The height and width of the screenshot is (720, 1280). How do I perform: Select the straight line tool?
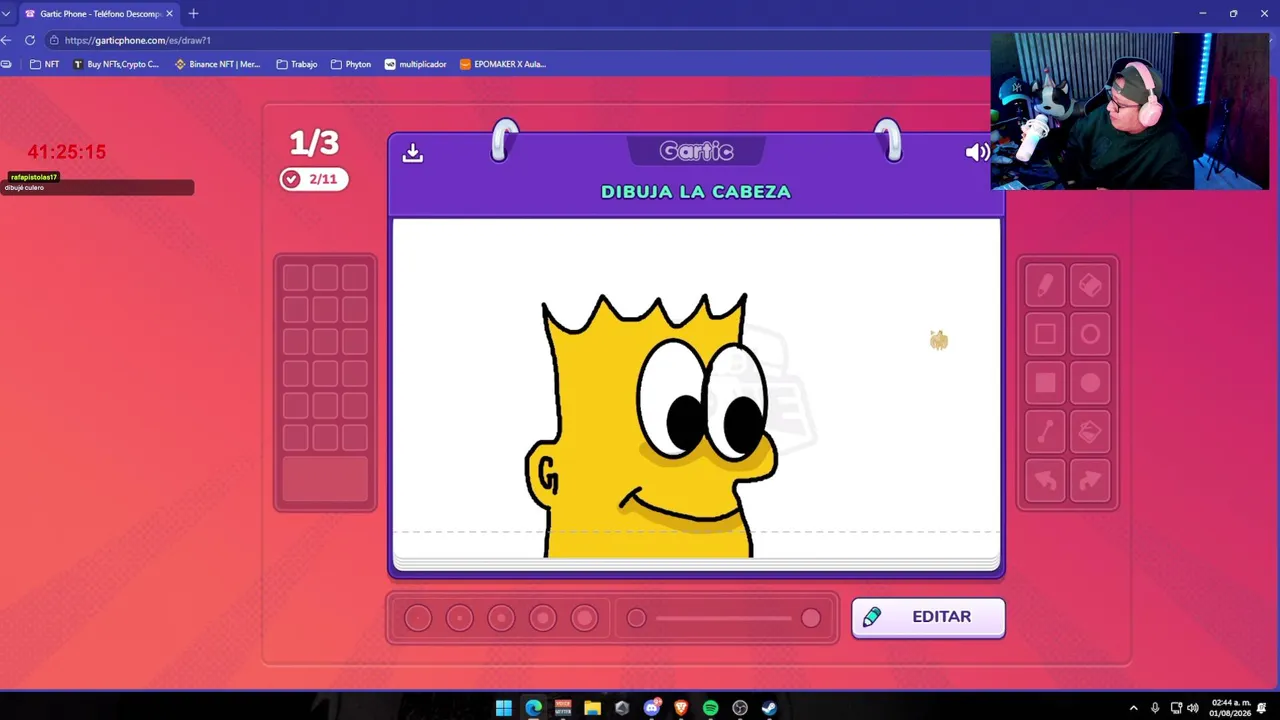coord(1045,432)
